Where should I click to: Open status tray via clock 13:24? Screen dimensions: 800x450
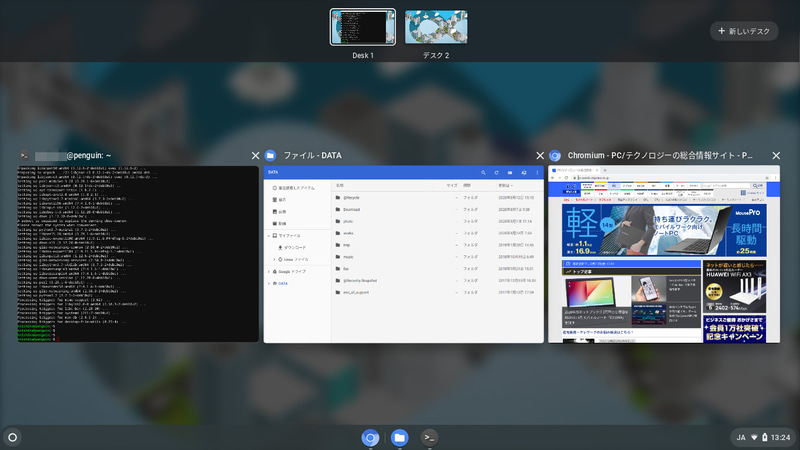780,437
